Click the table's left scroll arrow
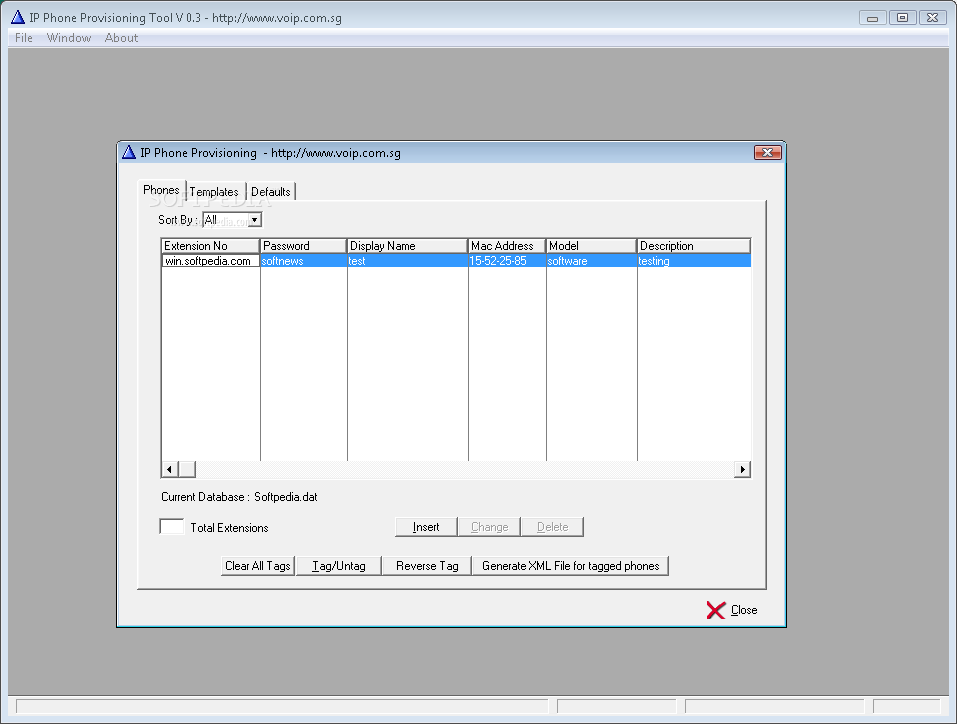The width and height of the screenshot is (957, 724). 170,469
